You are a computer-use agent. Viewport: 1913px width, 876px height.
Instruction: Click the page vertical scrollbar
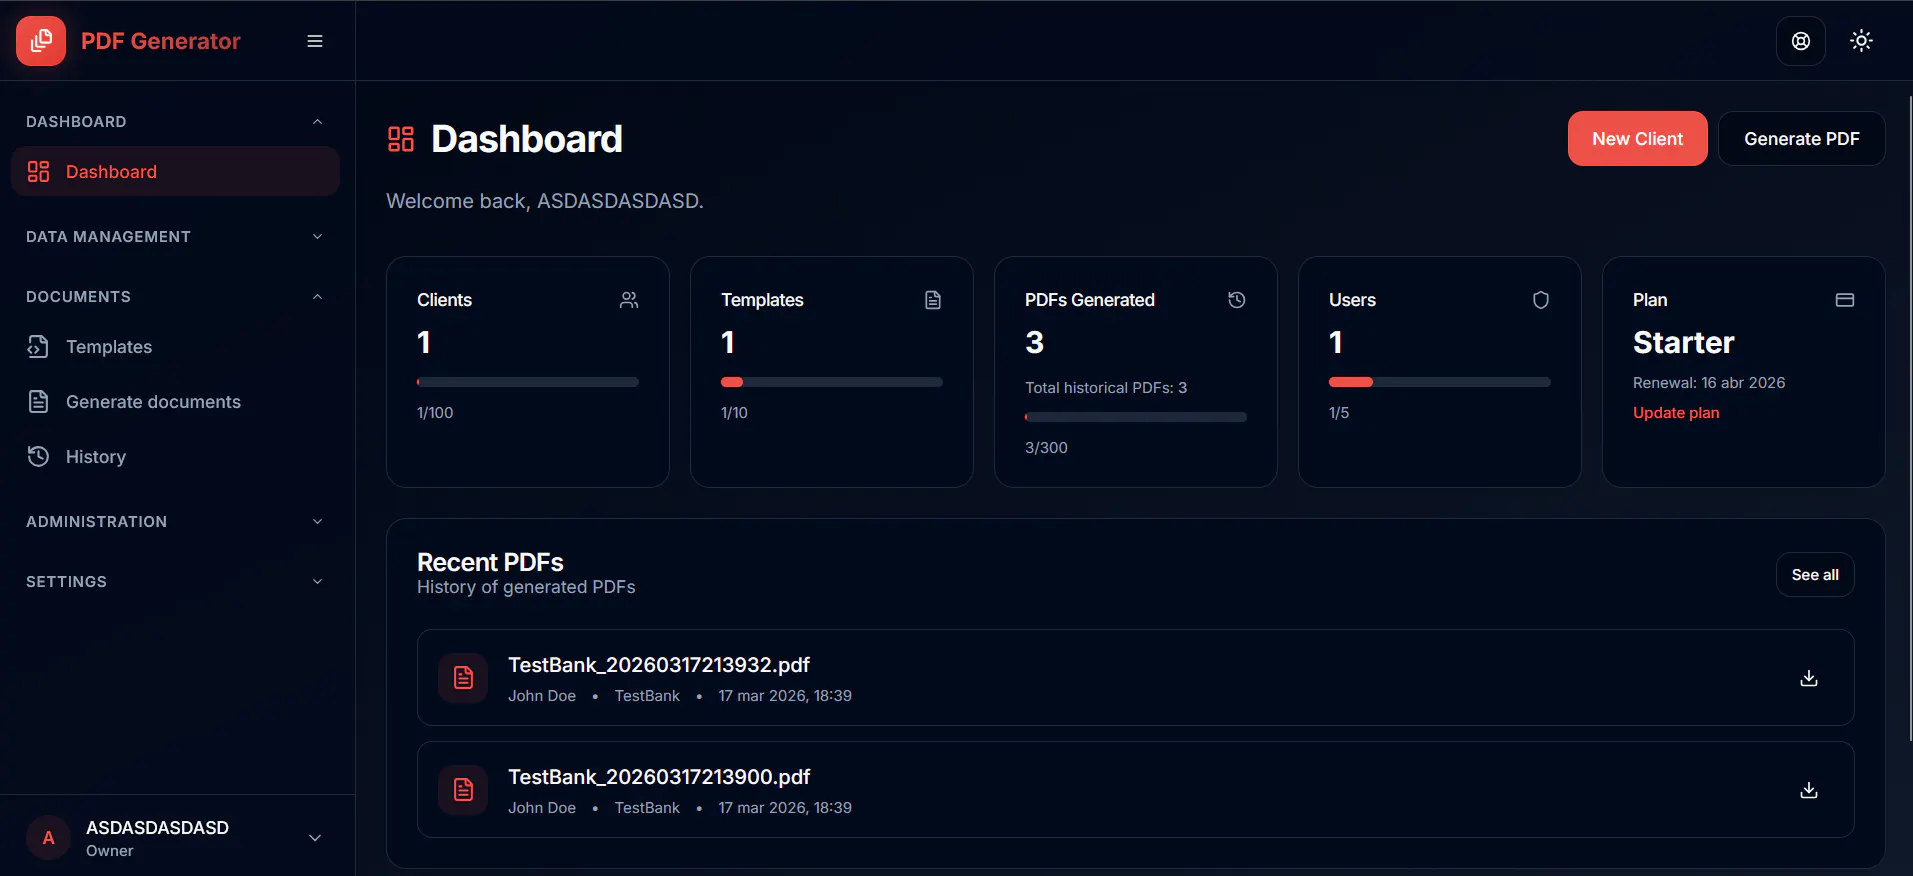click(1909, 418)
